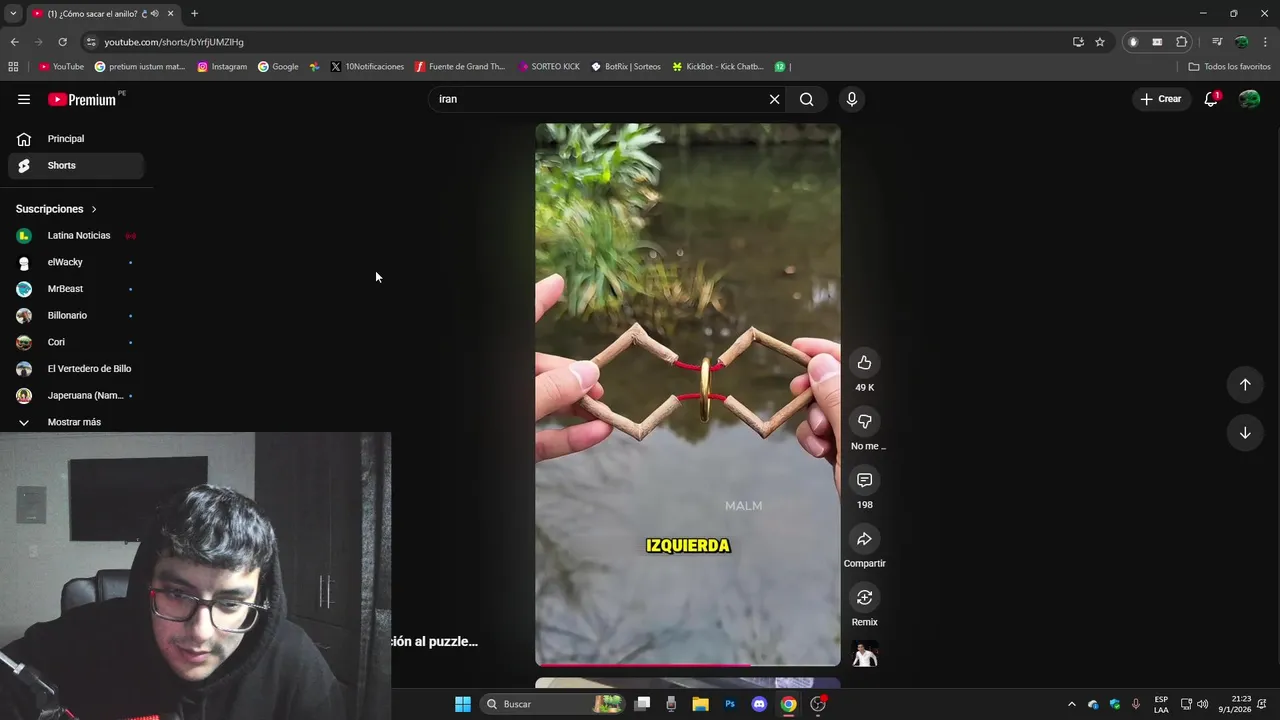Go to YouTube Premium home logo
1280x720 pixels.
84,99
